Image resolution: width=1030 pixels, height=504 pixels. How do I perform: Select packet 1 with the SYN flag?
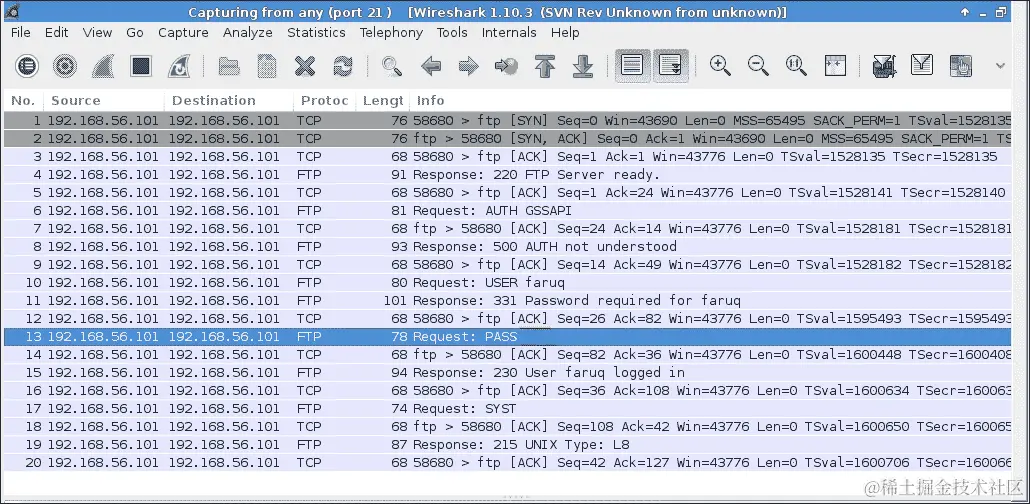pos(507,121)
